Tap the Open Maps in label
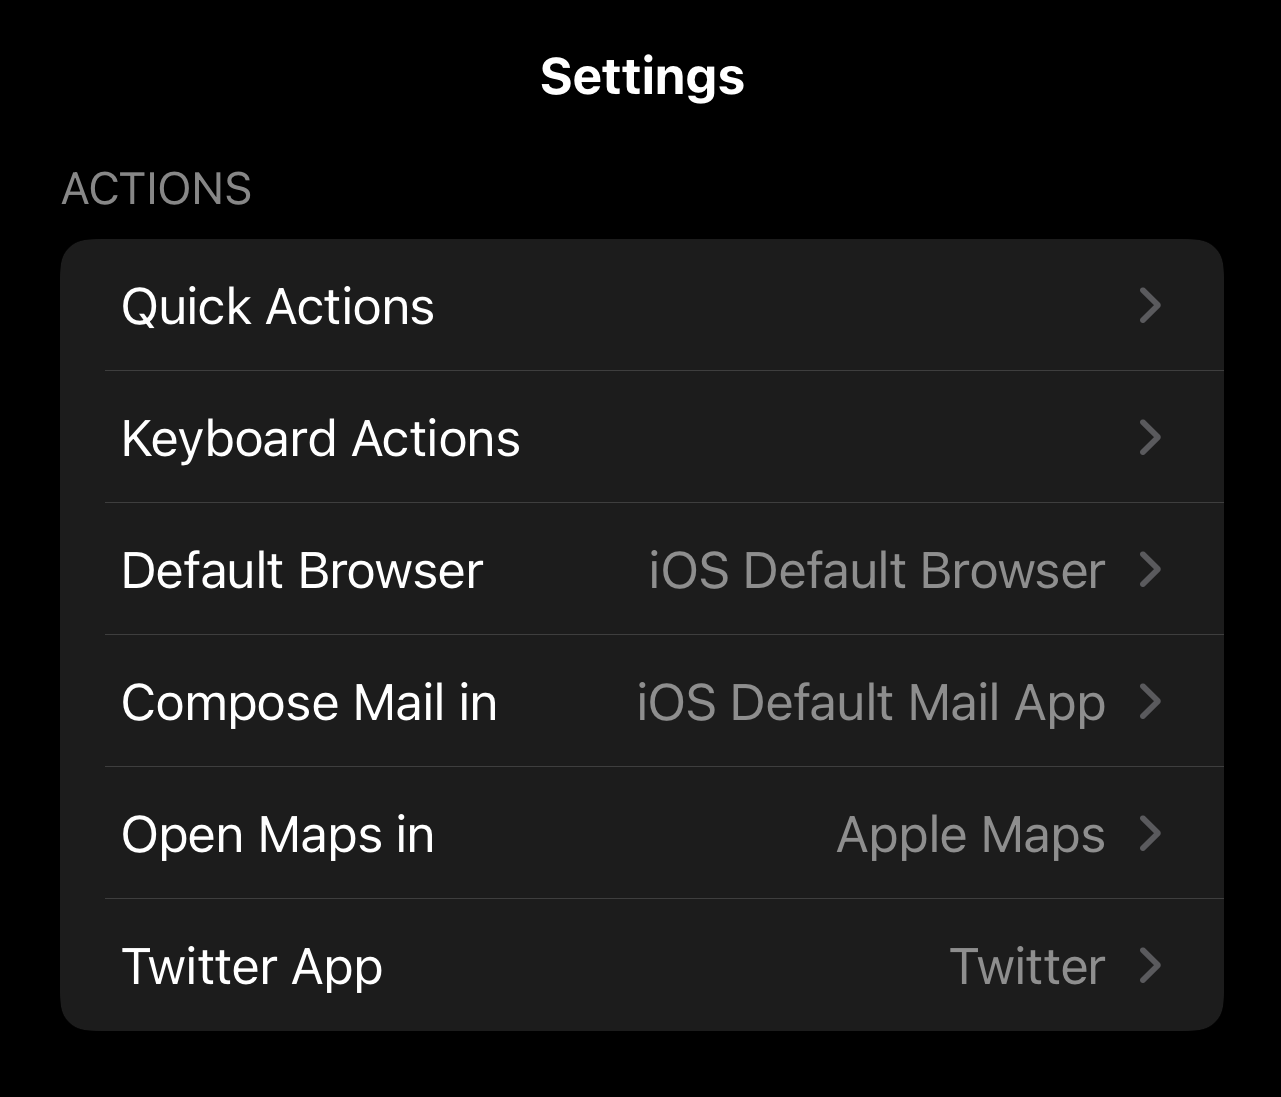Image resolution: width=1281 pixels, height=1097 pixels. coord(278,835)
